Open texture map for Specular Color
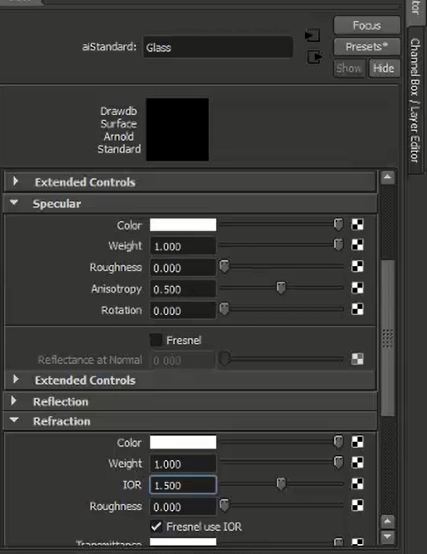Image resolution: width=427 pixels, height=554 pixels. click(x=357, y=224)
